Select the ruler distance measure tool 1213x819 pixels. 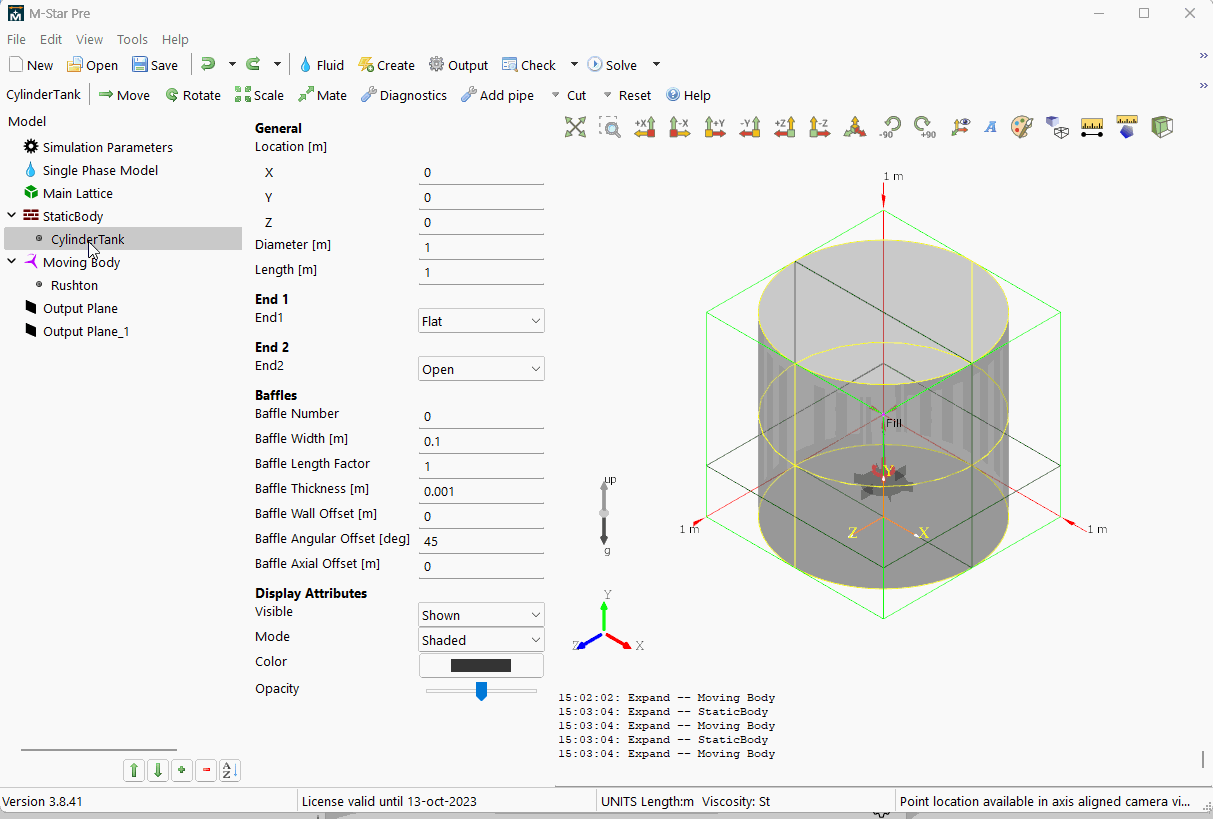1092,127
